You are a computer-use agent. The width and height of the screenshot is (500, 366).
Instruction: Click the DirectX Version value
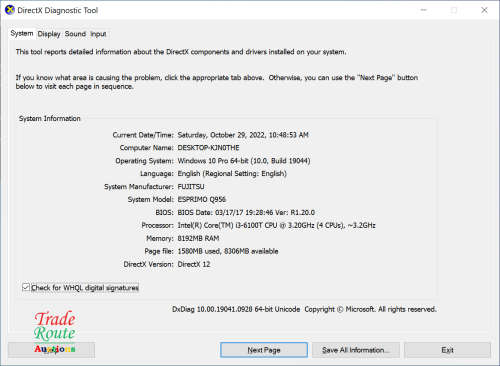point(194,264)
